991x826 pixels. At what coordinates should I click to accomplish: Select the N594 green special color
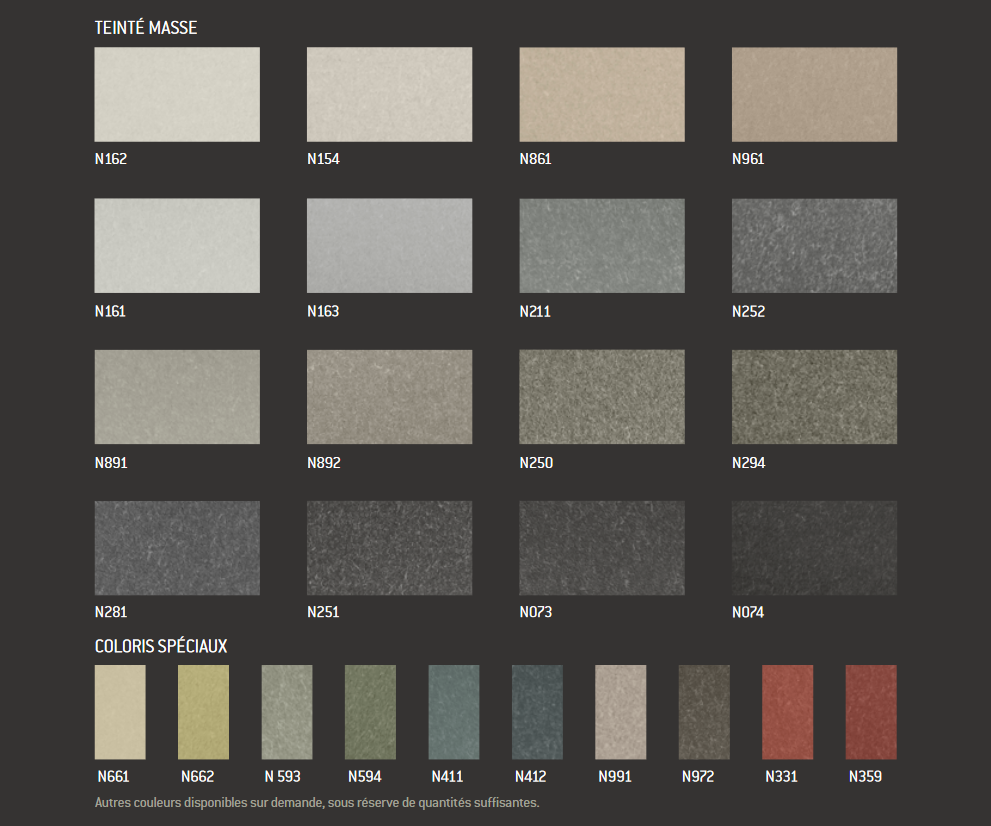coord(370,712)
